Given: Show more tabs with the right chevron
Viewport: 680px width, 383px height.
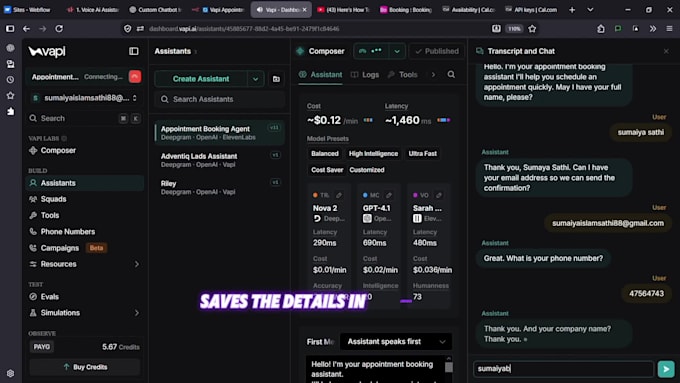Looking at the screenshot, I should [x=433, y=75].
